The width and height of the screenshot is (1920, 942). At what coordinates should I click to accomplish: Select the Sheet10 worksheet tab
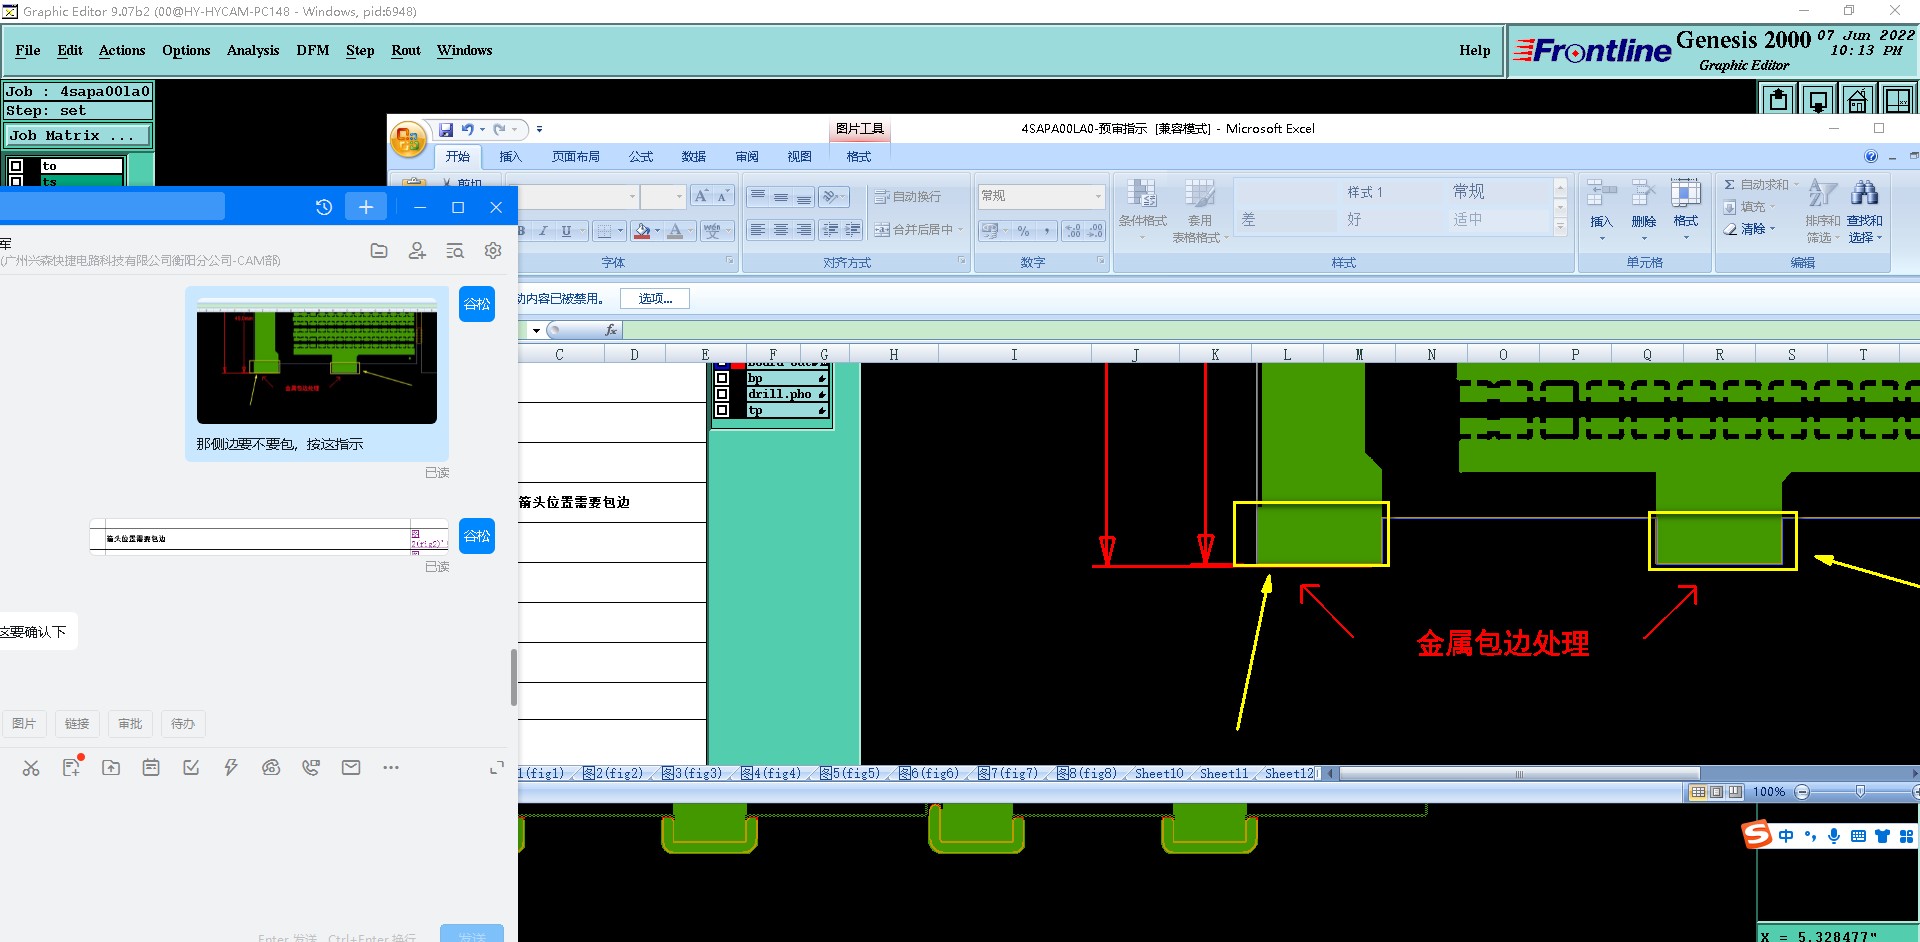pos(1158,773)
